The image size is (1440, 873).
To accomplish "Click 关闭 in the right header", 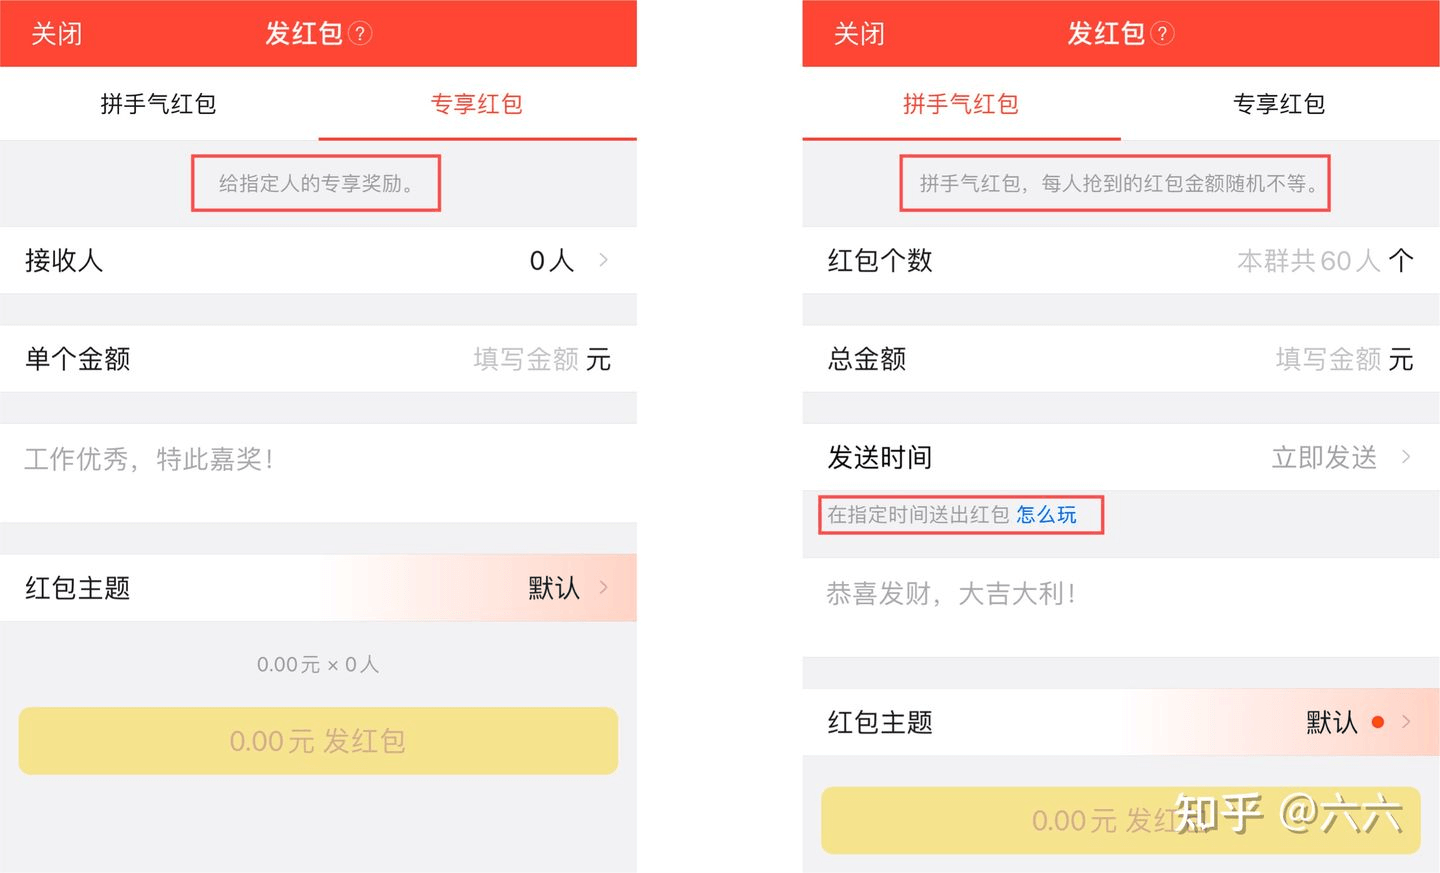I will coord(859,34).
